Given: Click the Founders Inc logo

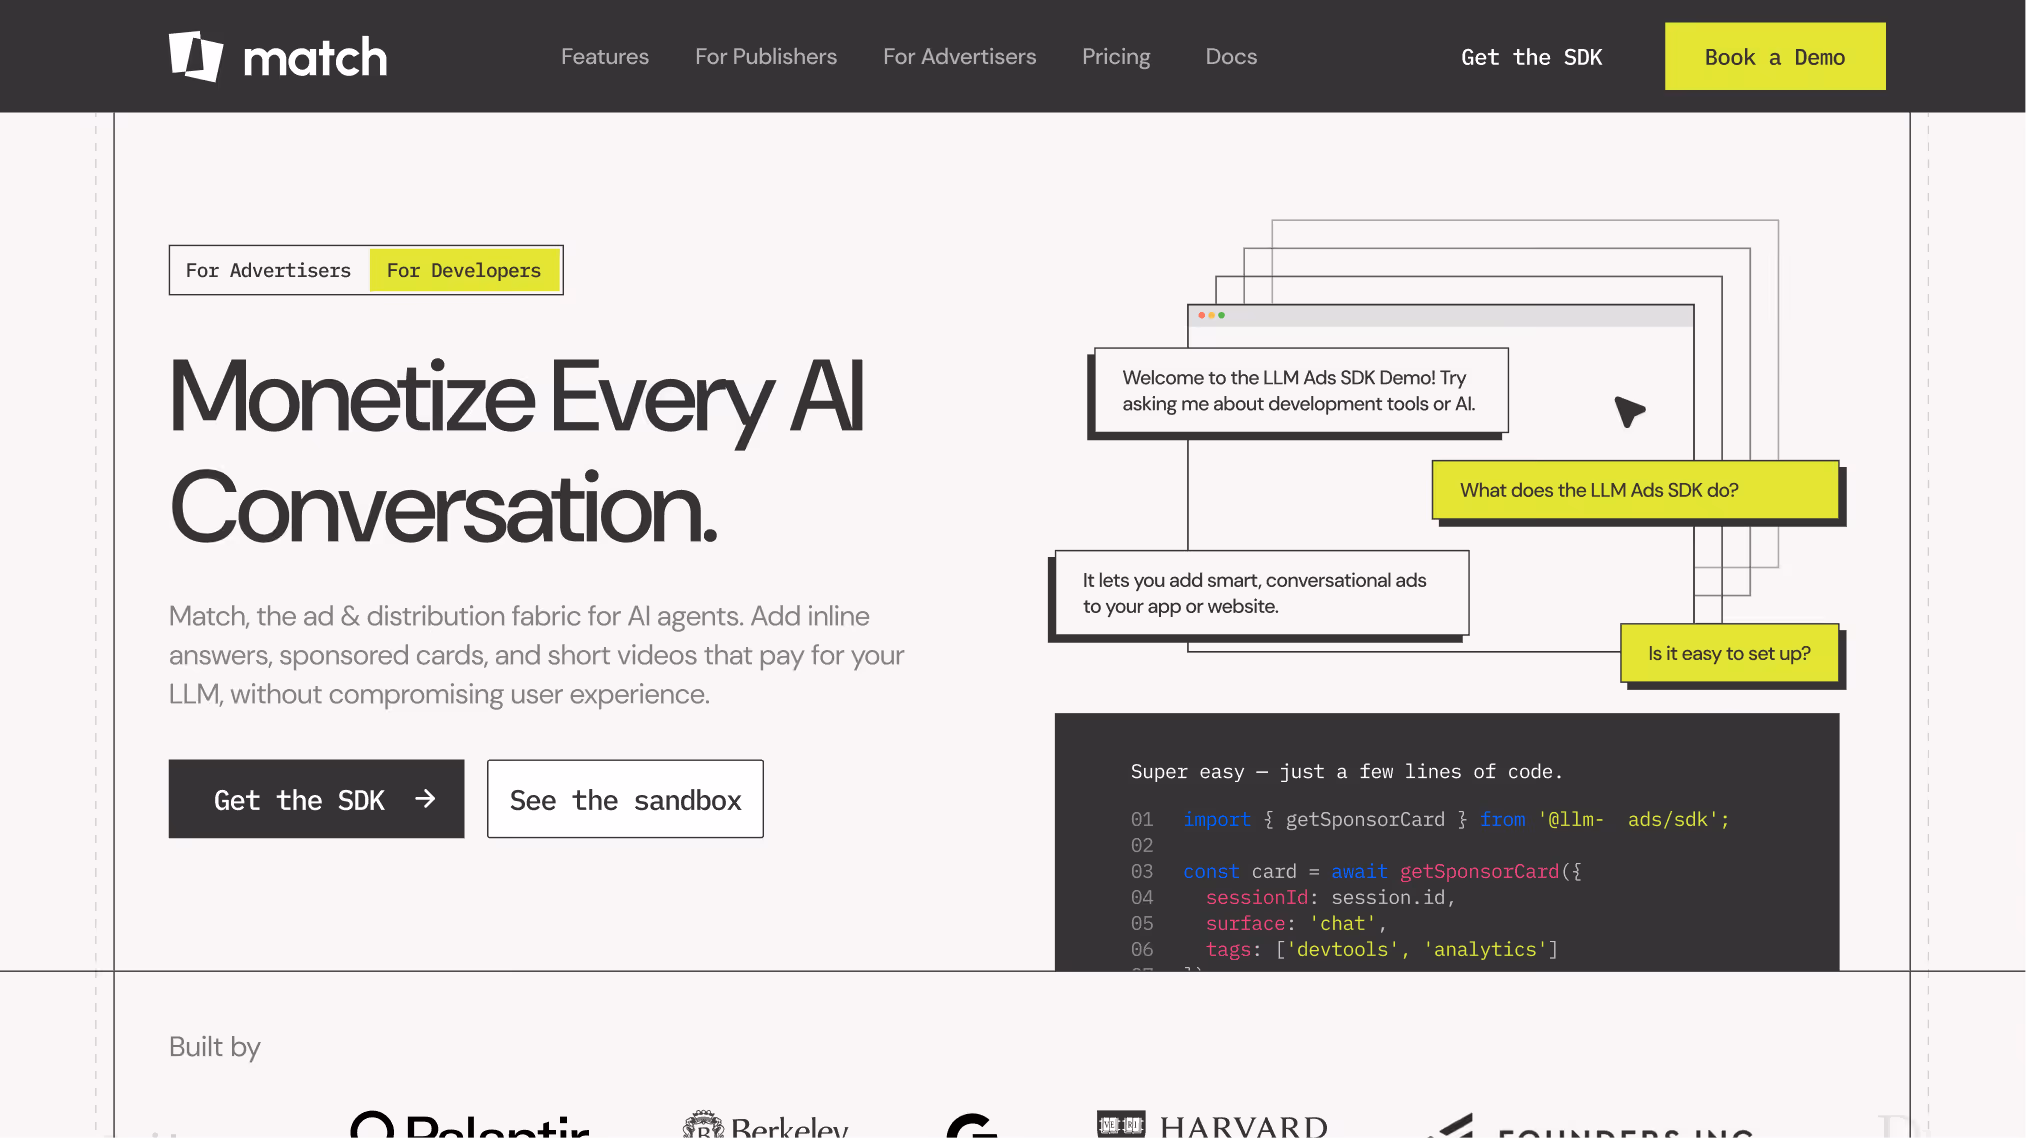Looking at the screenshot, I should [x=1590, y=1126].
